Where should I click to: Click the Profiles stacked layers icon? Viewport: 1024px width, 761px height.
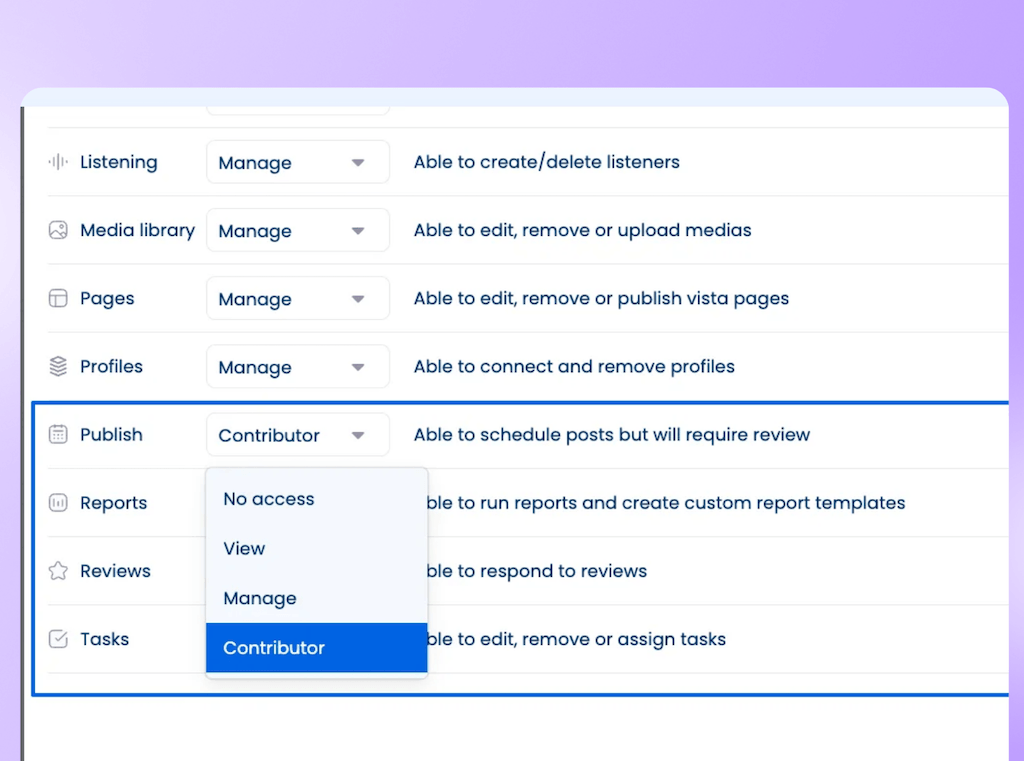click(58, 366)
